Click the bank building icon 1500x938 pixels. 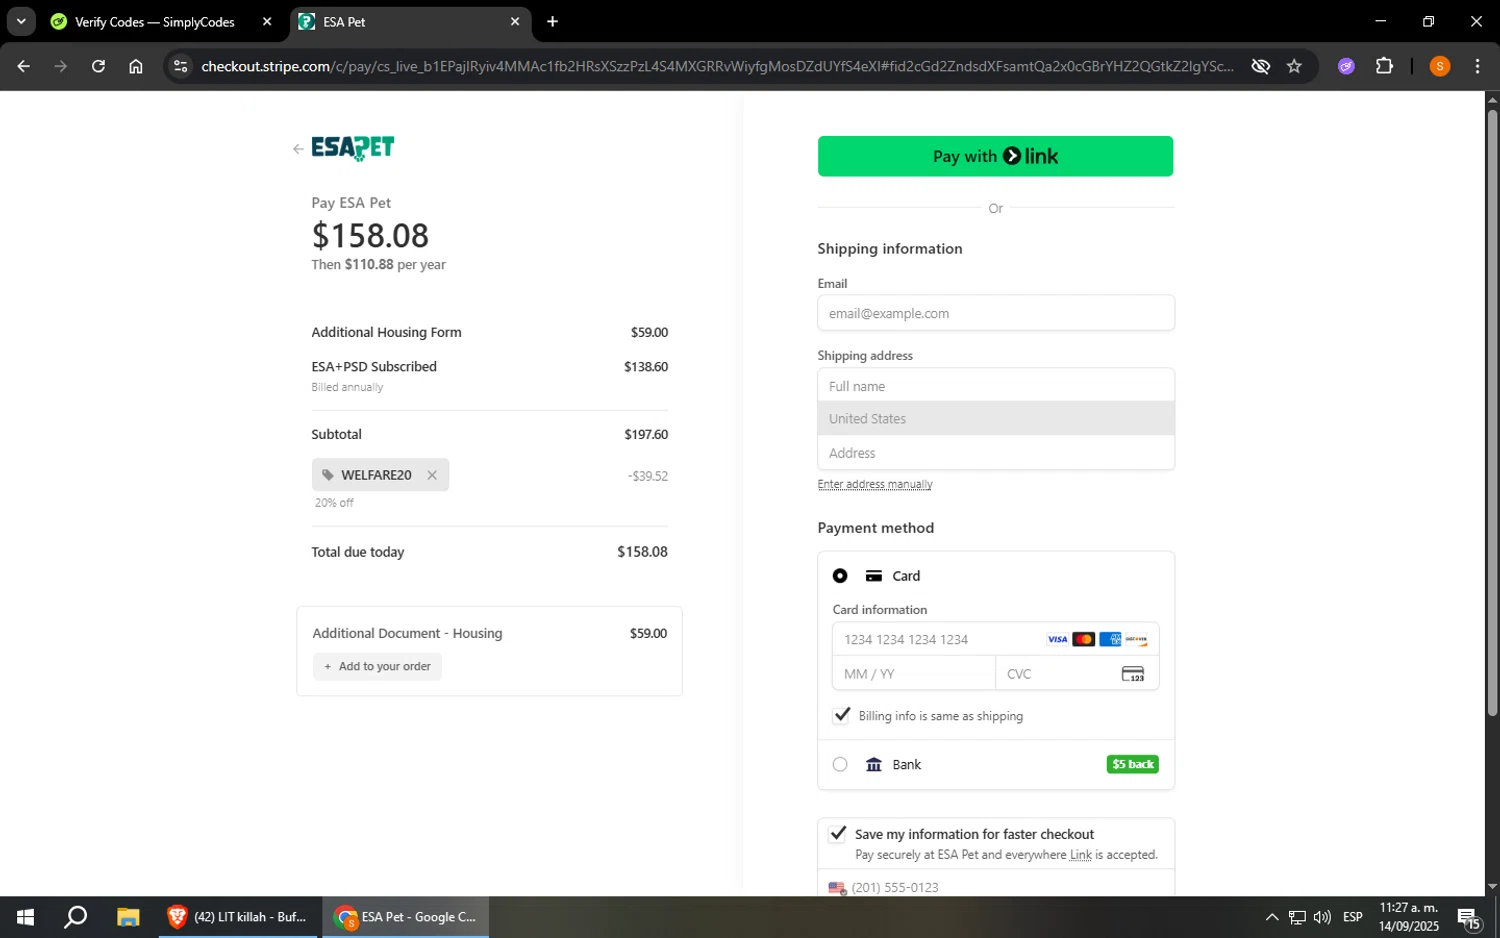(873, 764)
